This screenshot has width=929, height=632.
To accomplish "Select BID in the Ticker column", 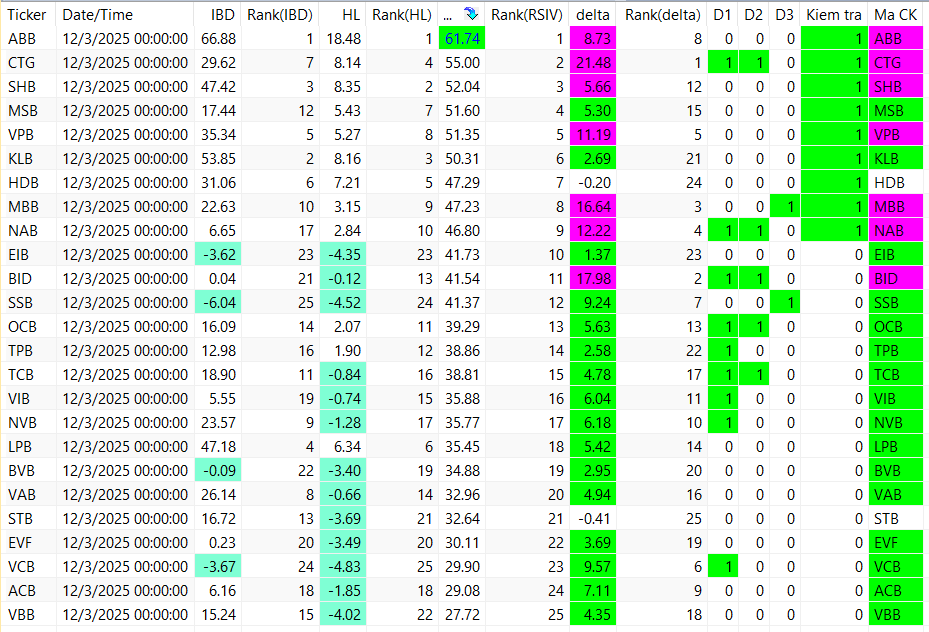I will 20,278.
